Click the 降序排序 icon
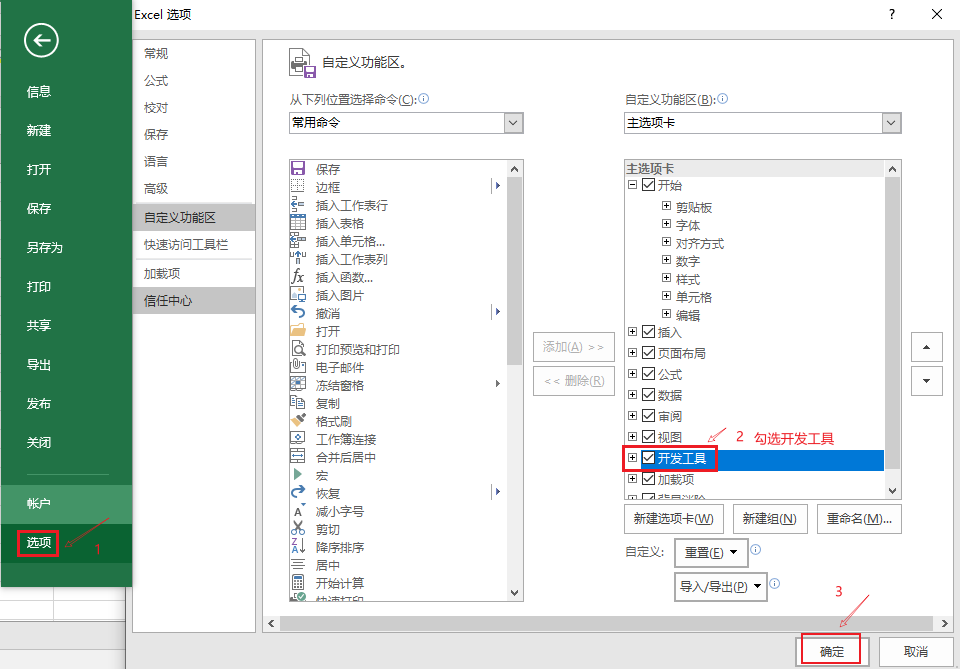Screen dimensions: 960x669 298,546
